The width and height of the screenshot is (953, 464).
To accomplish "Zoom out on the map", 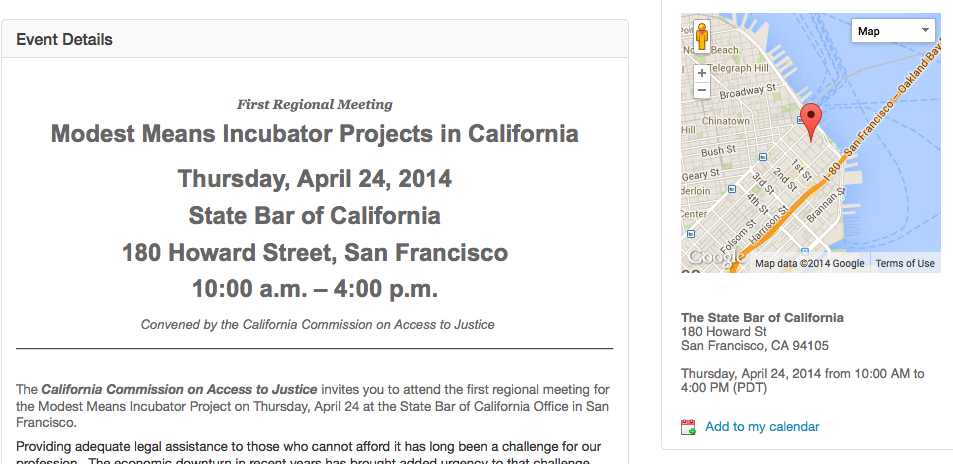I will [x=702, y=90].
